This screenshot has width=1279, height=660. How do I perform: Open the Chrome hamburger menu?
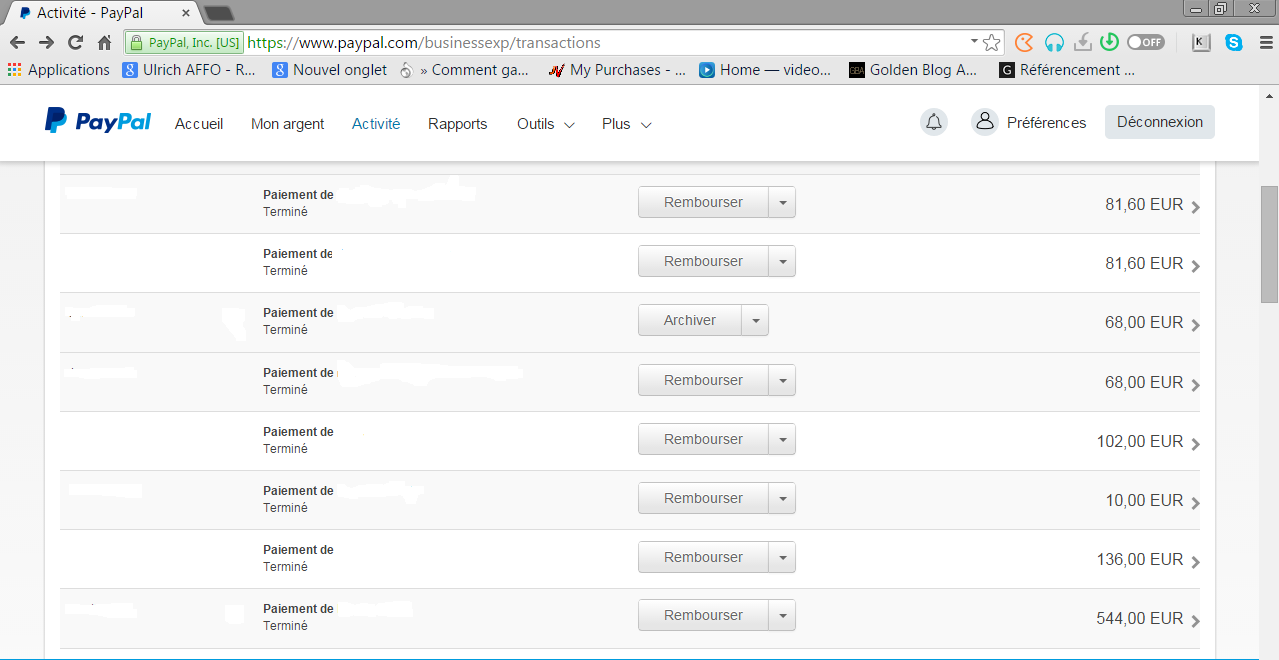[1263, 43]
